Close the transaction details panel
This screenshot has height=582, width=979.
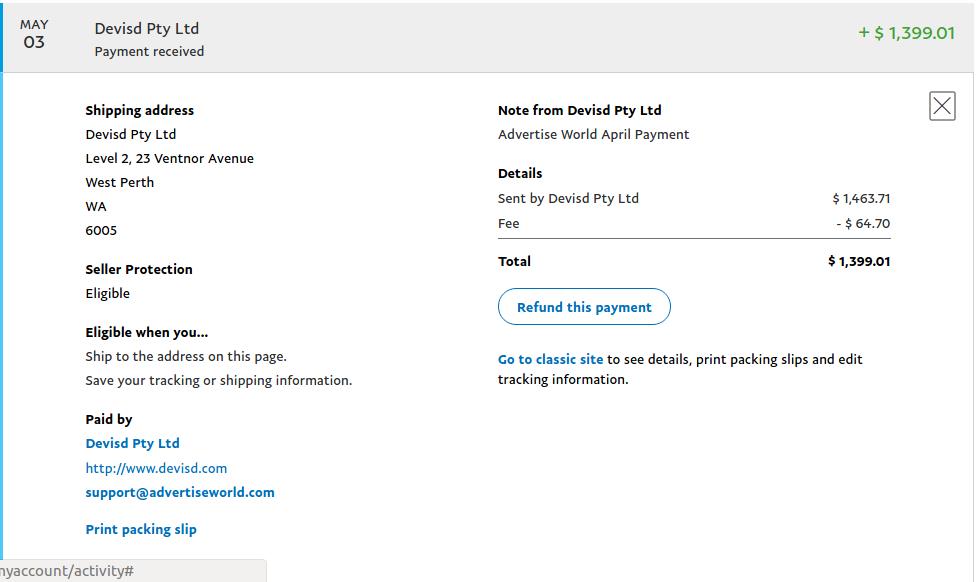coord(942,106)
